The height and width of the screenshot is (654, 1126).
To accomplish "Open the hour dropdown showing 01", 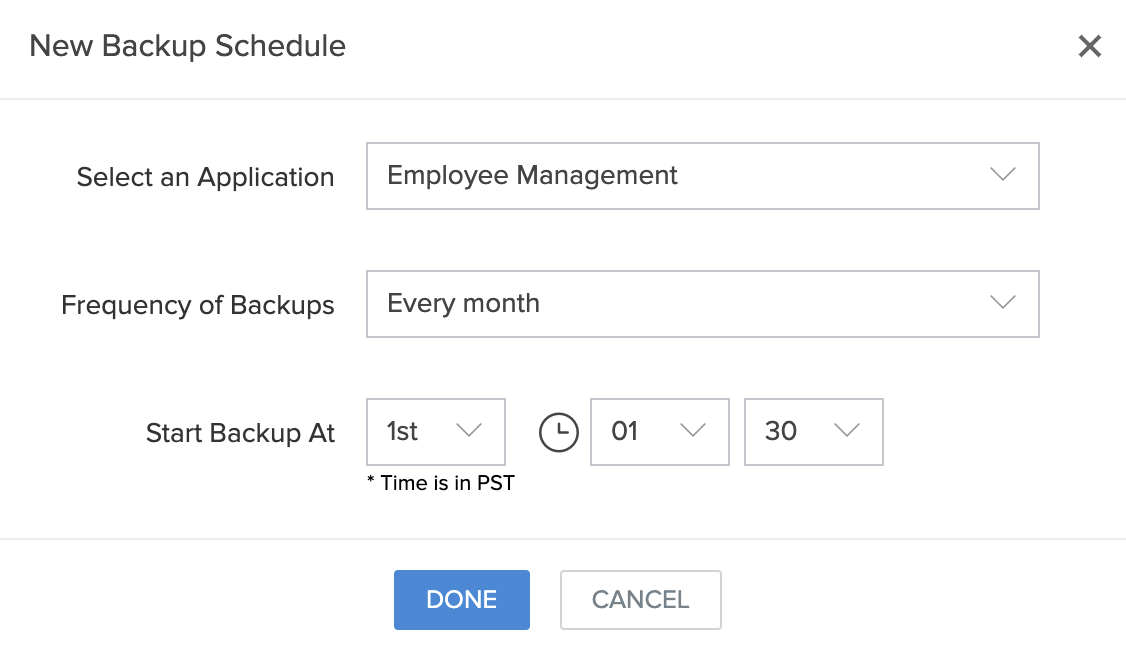I will 660,432.
